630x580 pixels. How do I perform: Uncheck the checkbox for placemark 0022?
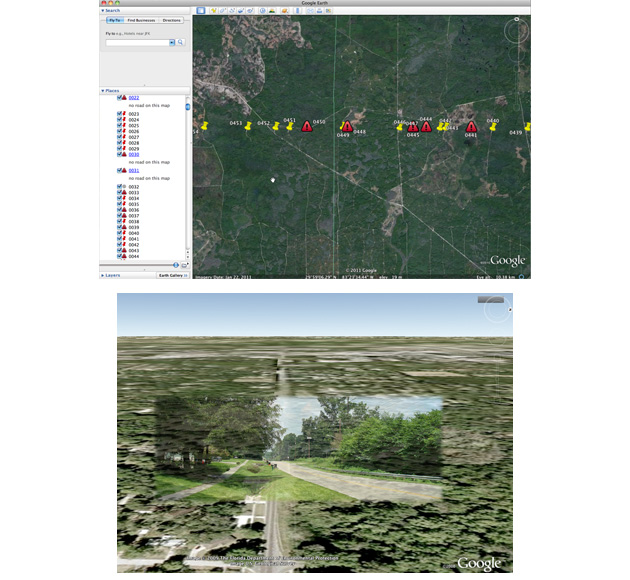pyautogui.click(x=119, y=98)
